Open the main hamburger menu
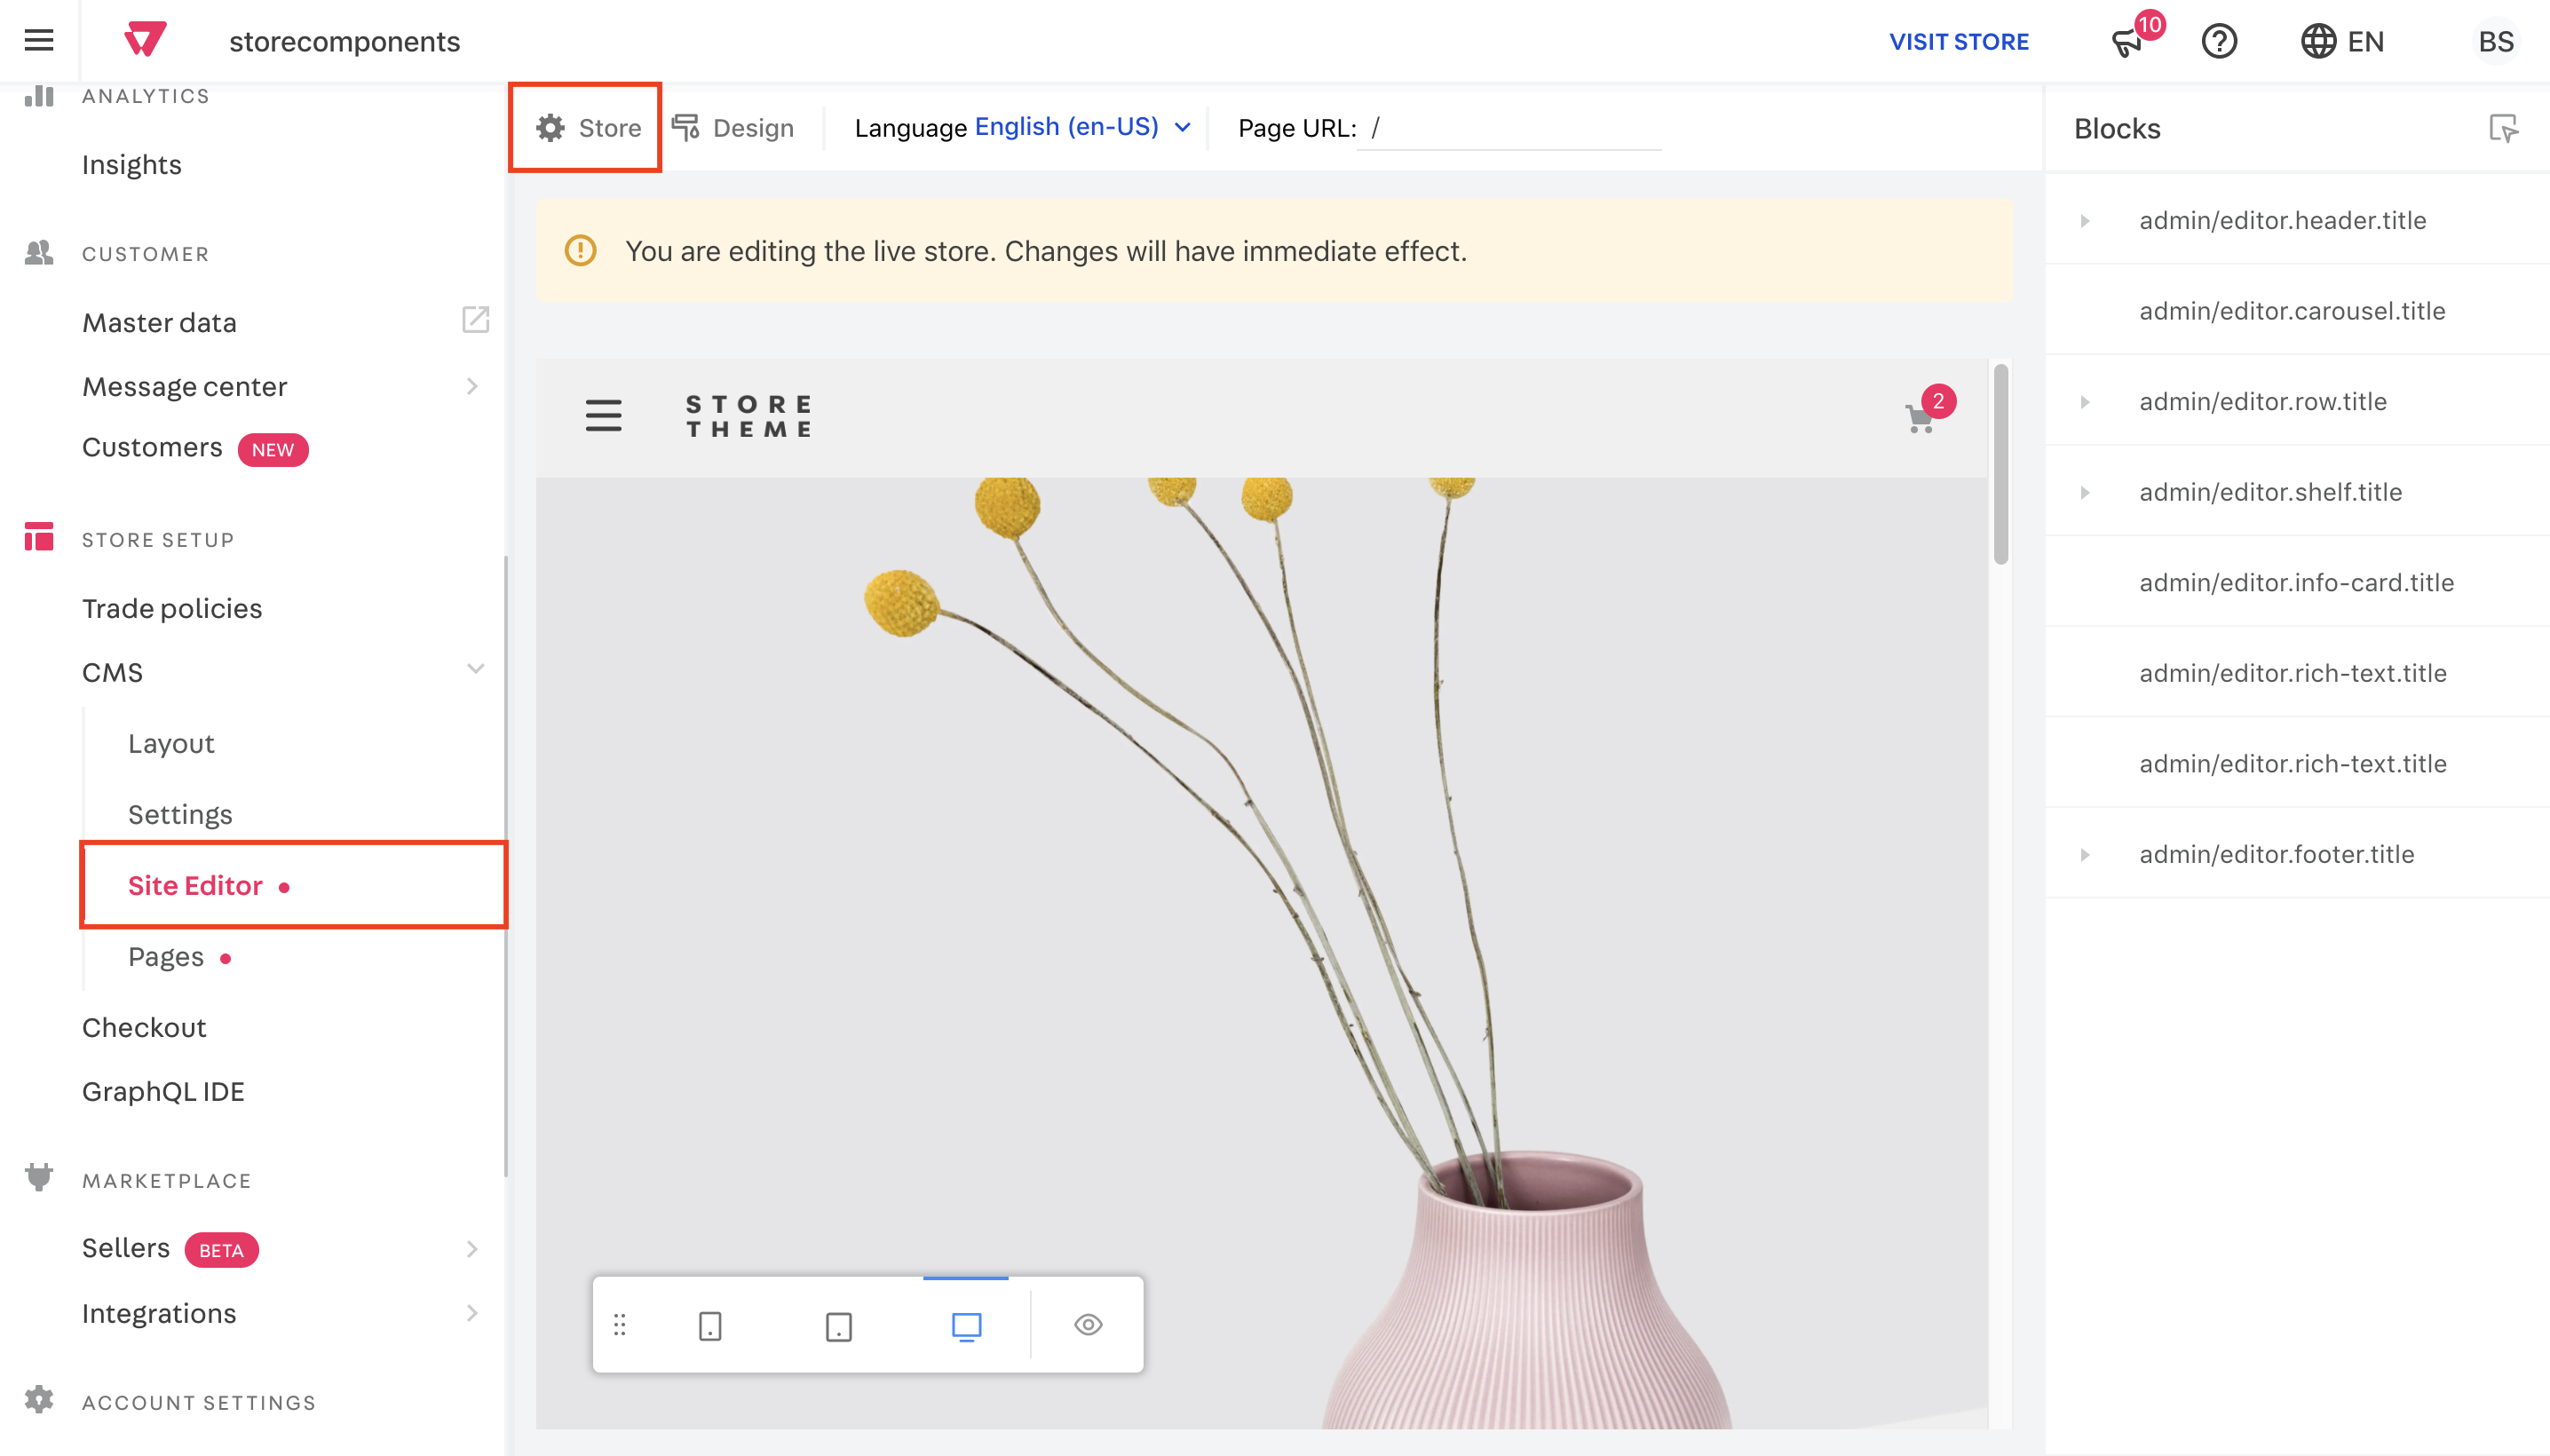The height and width of the screenshot is (1456, 2550). click(39, 41)
